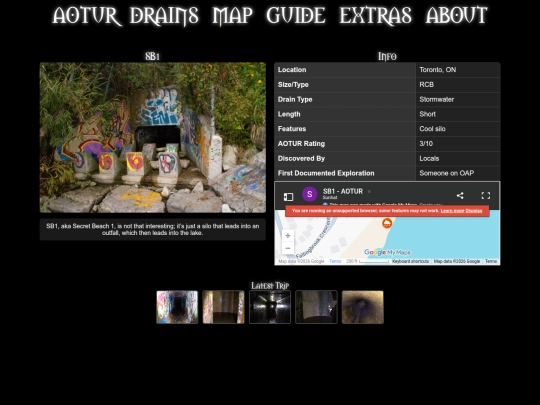Open the About page
540x405 pixels.
click(x=457, y=15)
